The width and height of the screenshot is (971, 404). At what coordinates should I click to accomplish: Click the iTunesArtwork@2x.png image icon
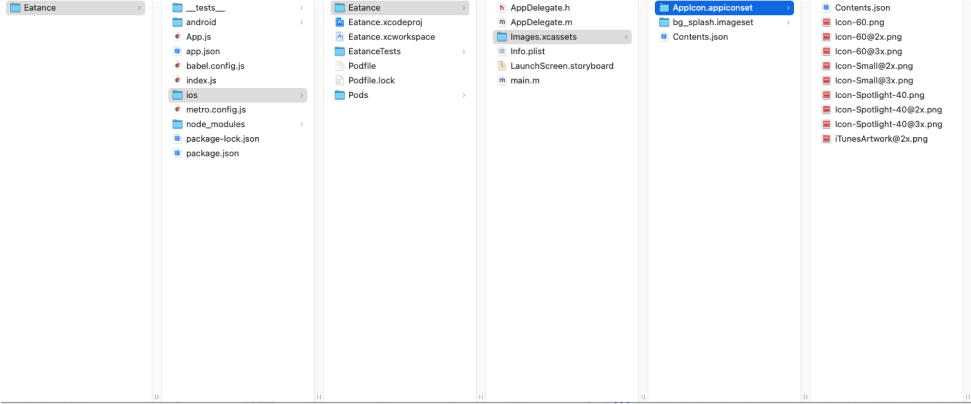tap(826, 139)
